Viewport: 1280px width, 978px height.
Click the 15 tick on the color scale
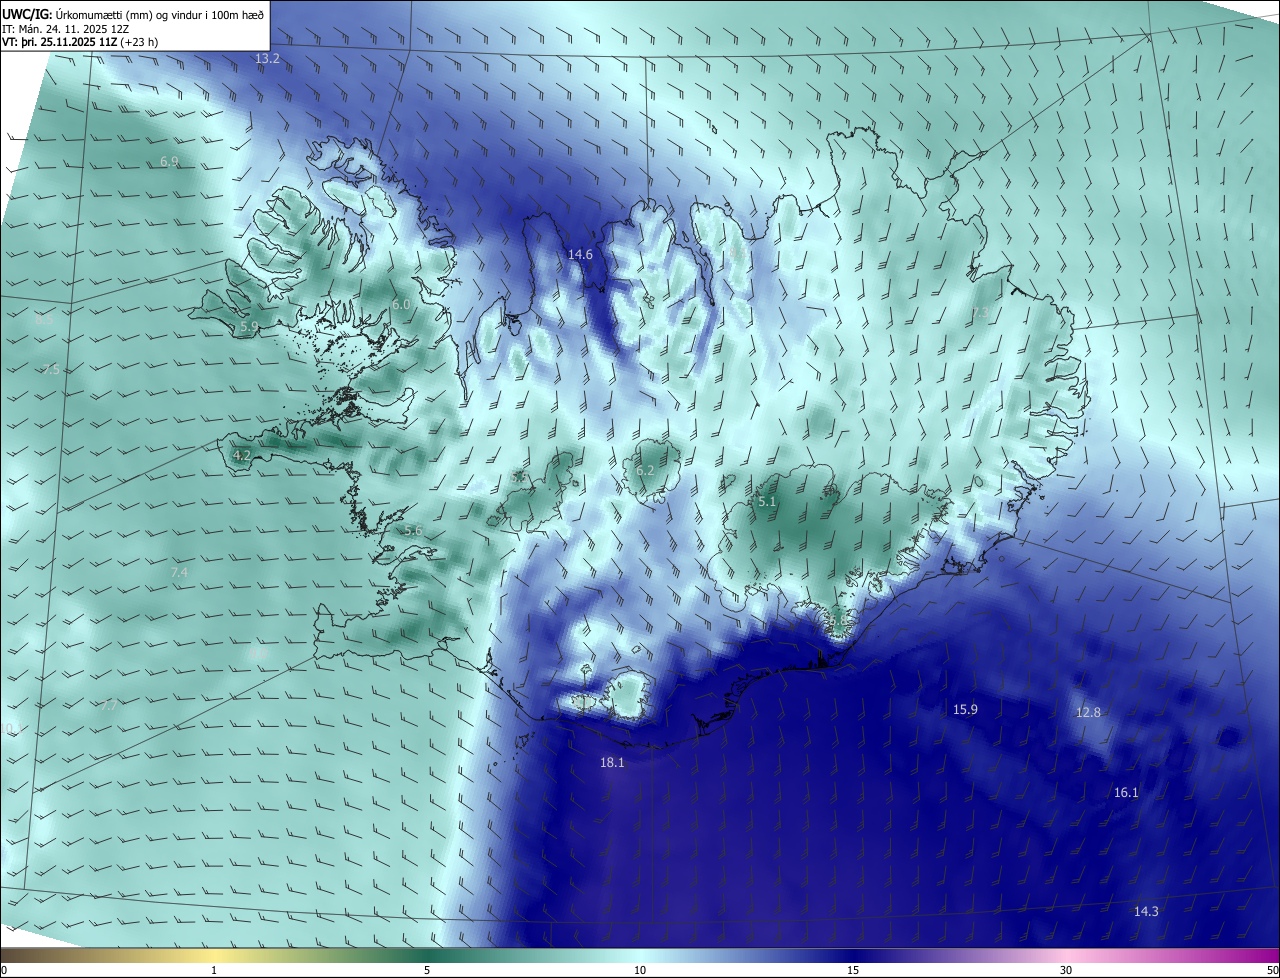[x=853, y=970]
